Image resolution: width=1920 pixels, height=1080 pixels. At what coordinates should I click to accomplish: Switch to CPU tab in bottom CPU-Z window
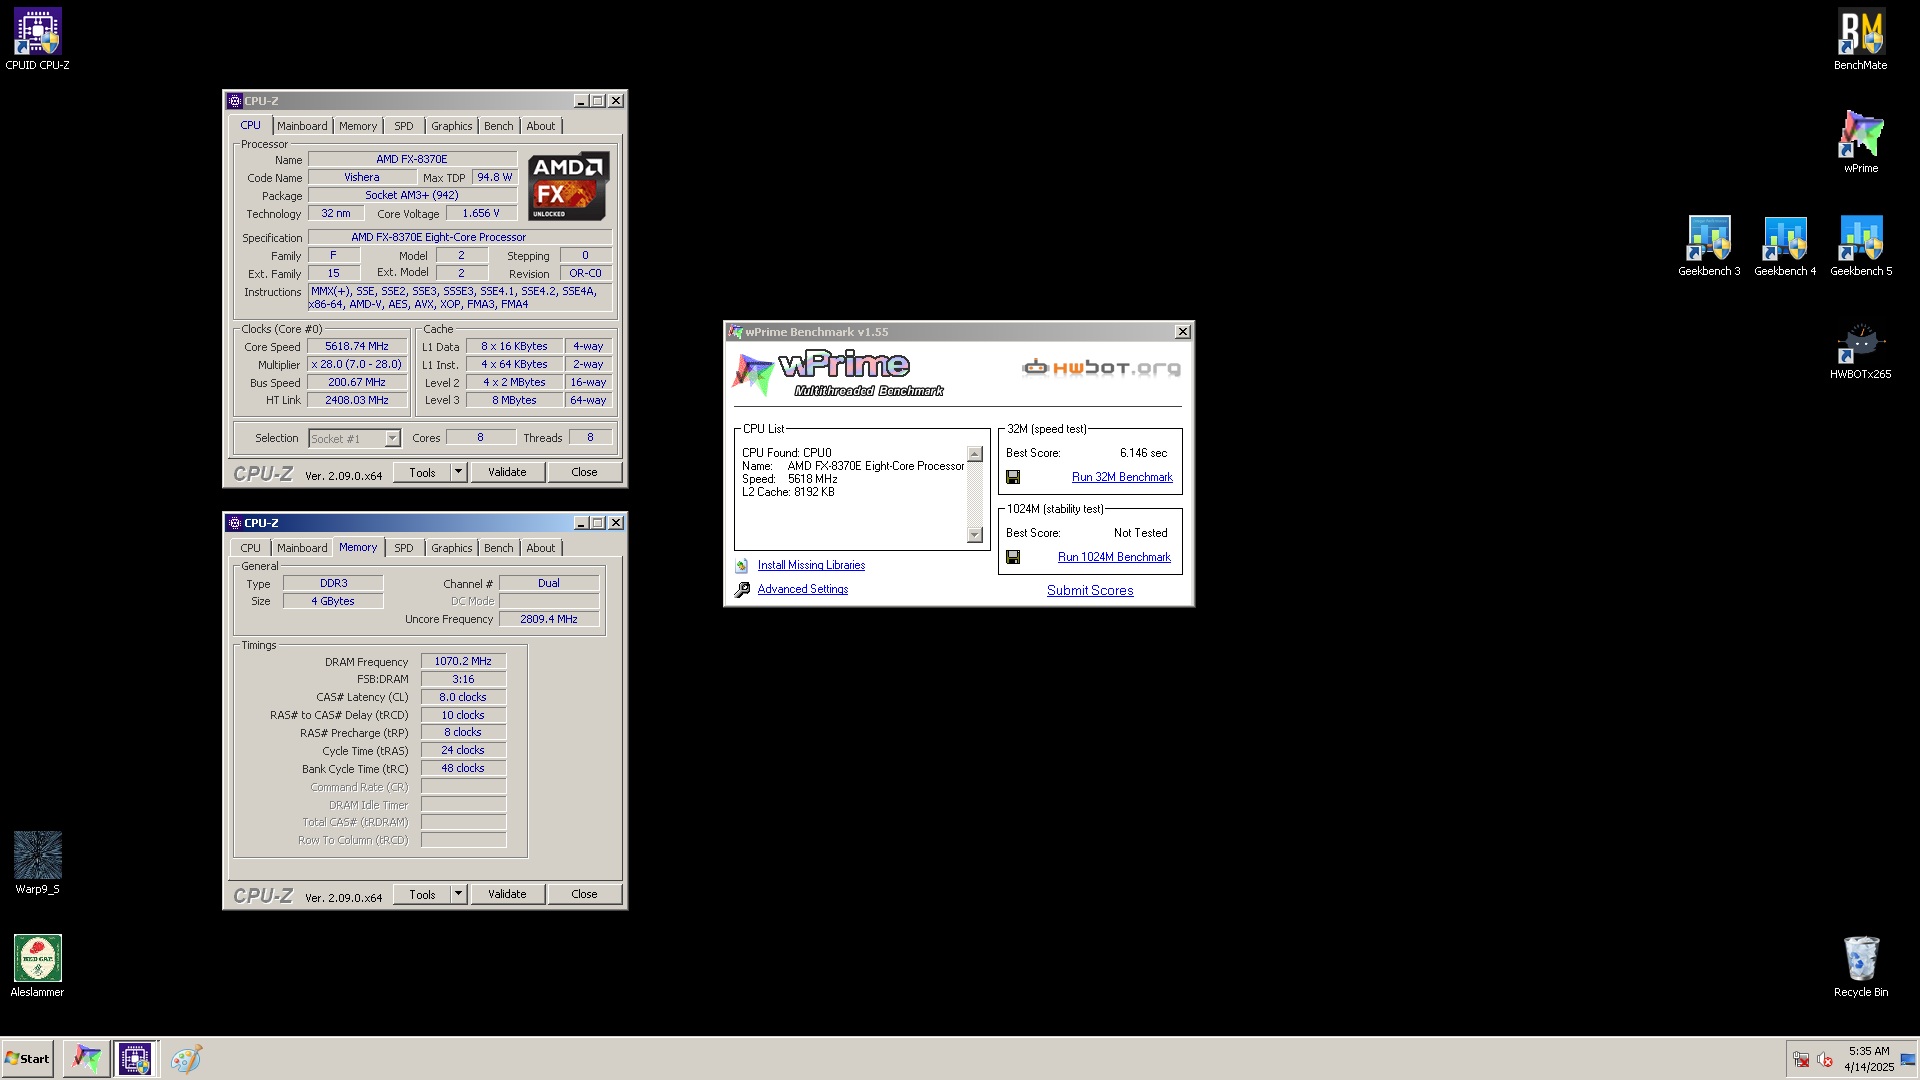click(250, 548)
